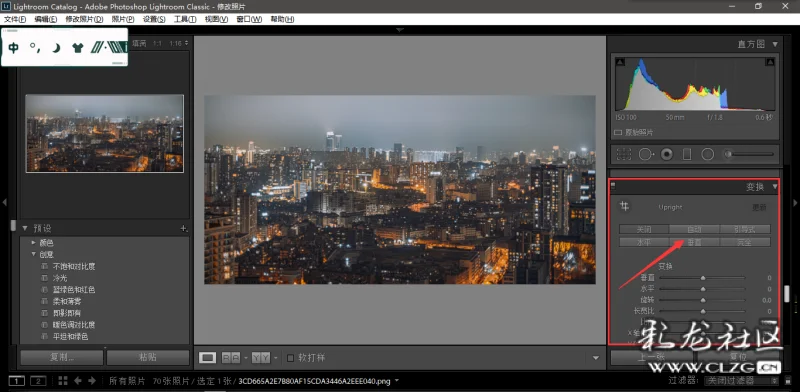Open the 修改照片 menu
The image size is (800, 392).
point(84,19)
